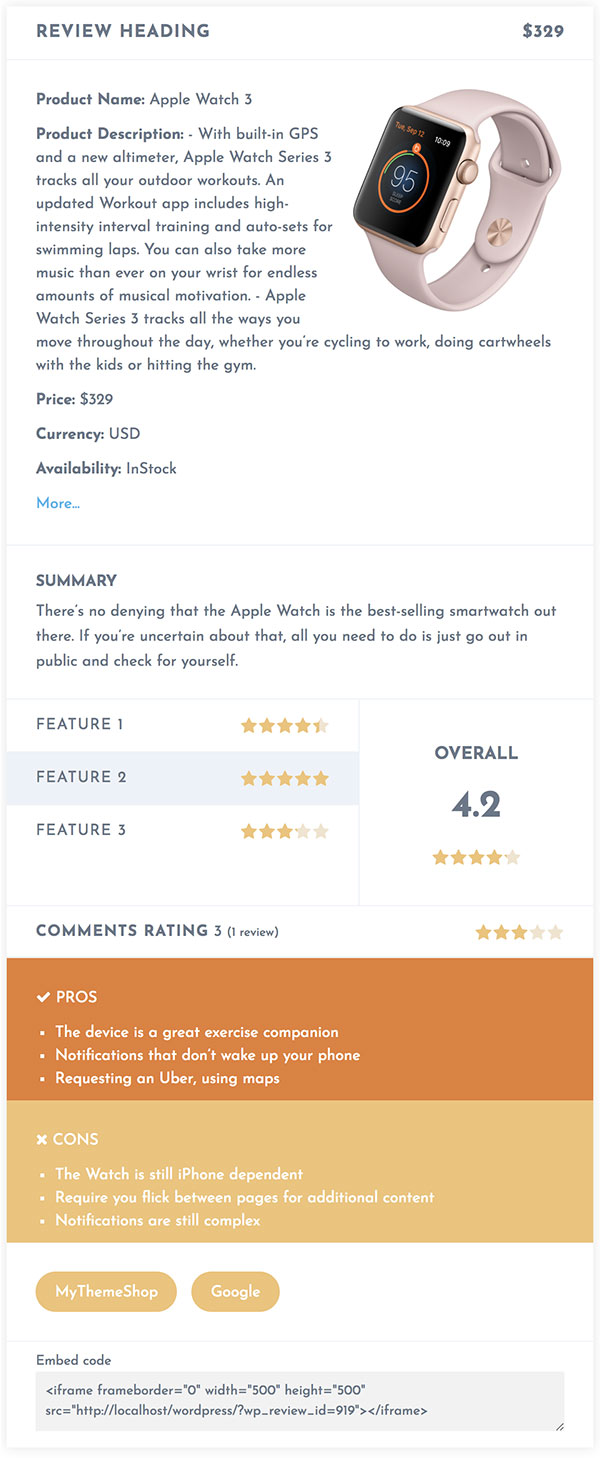Open the Google button link

[x=235, y=1291]
